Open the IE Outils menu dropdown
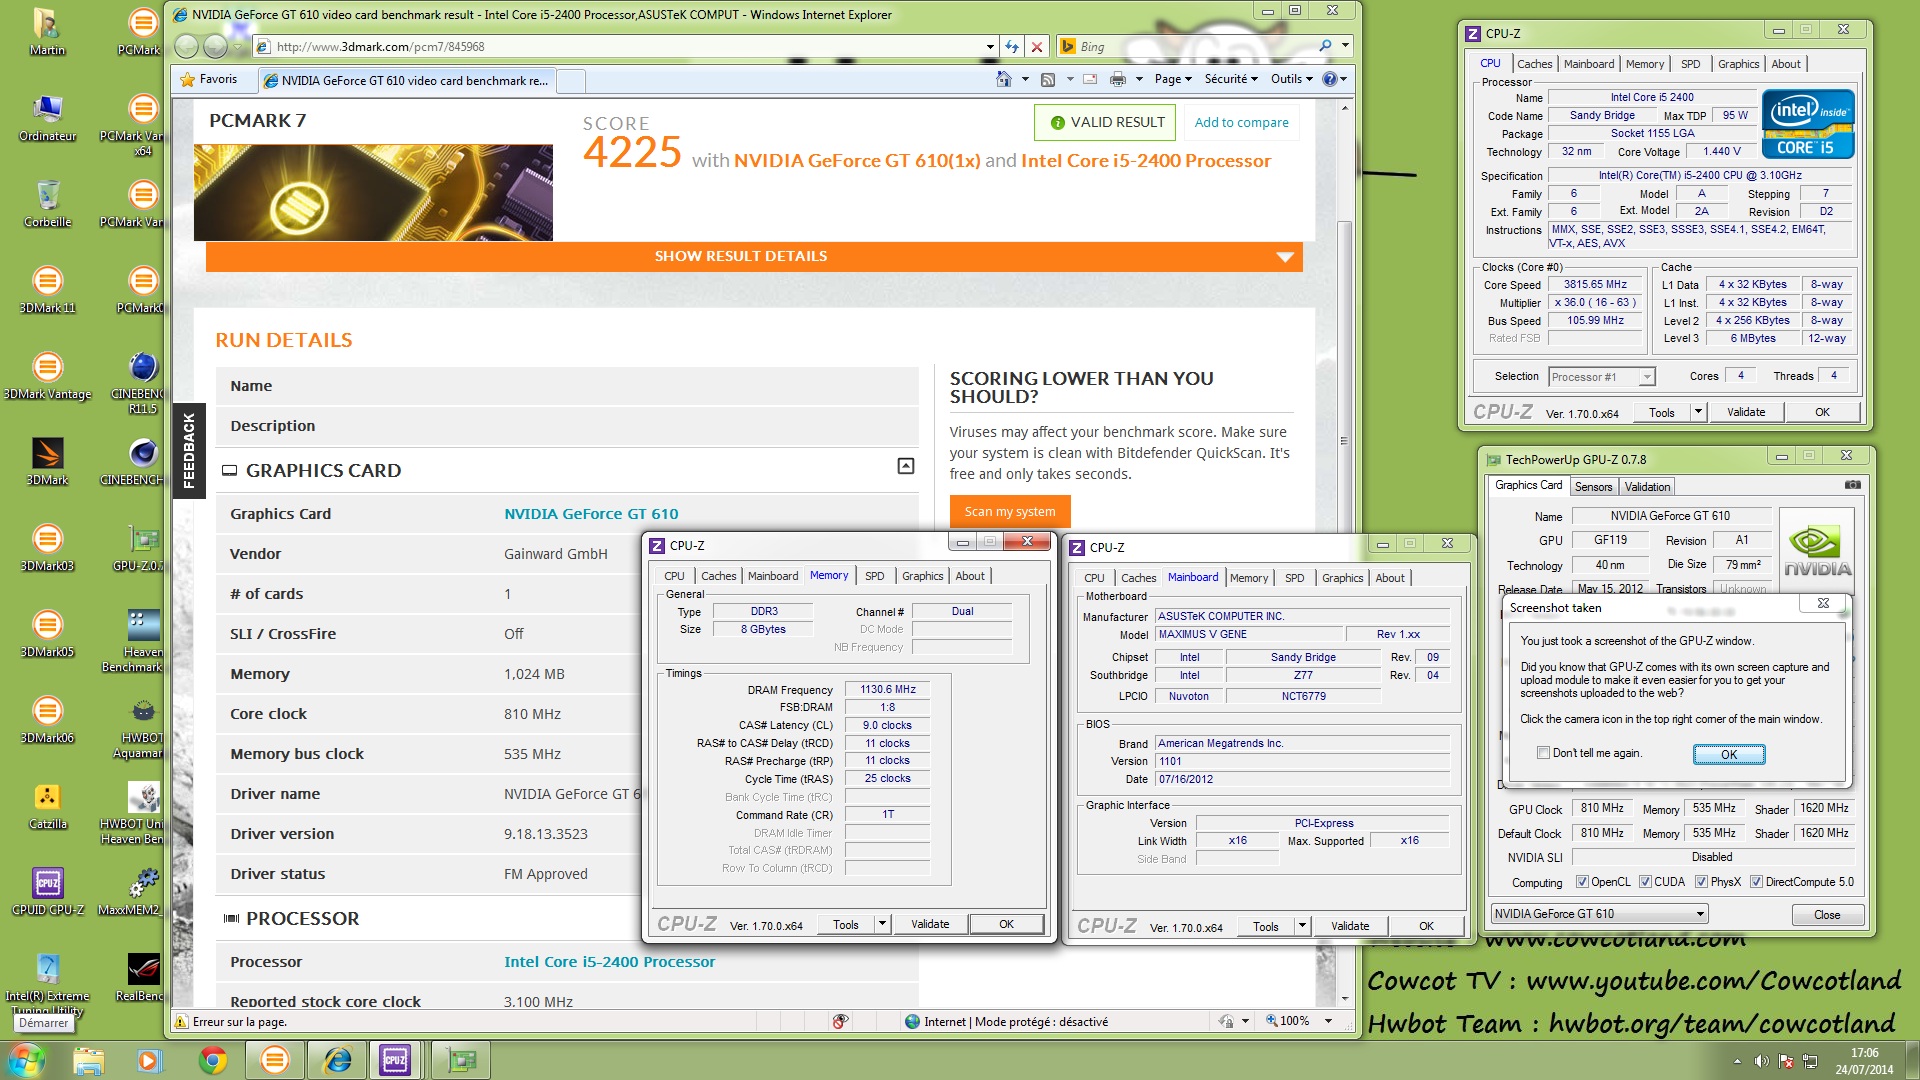Image resolution: width=1920 pixels, height=1080 pixels. point(1292,79)
